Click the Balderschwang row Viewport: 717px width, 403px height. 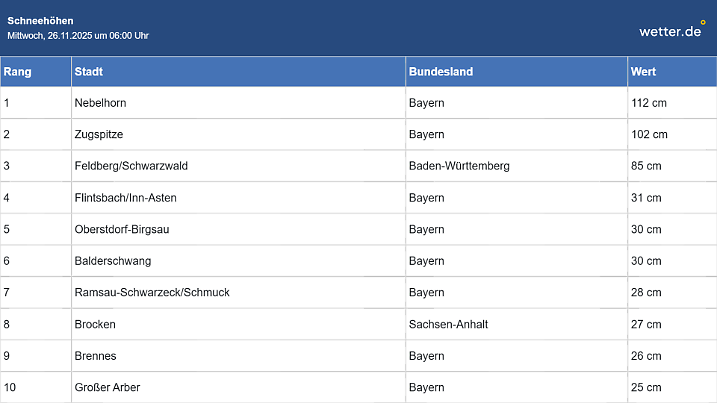pos(113,261)
